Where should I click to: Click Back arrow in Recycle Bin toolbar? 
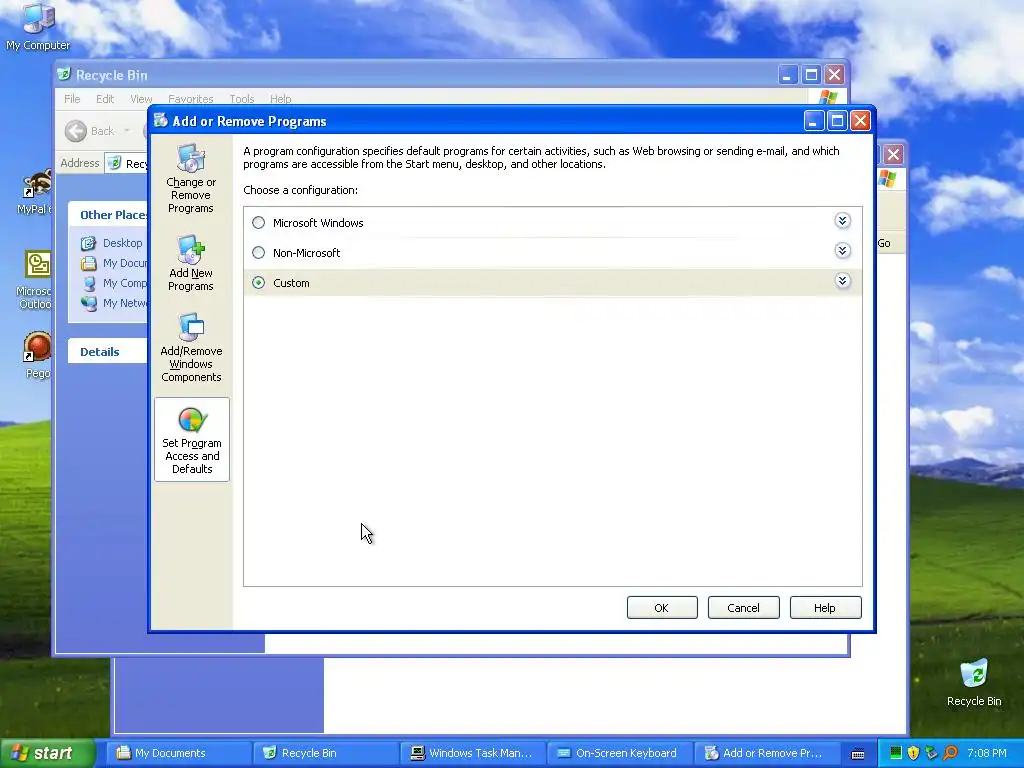76,131
